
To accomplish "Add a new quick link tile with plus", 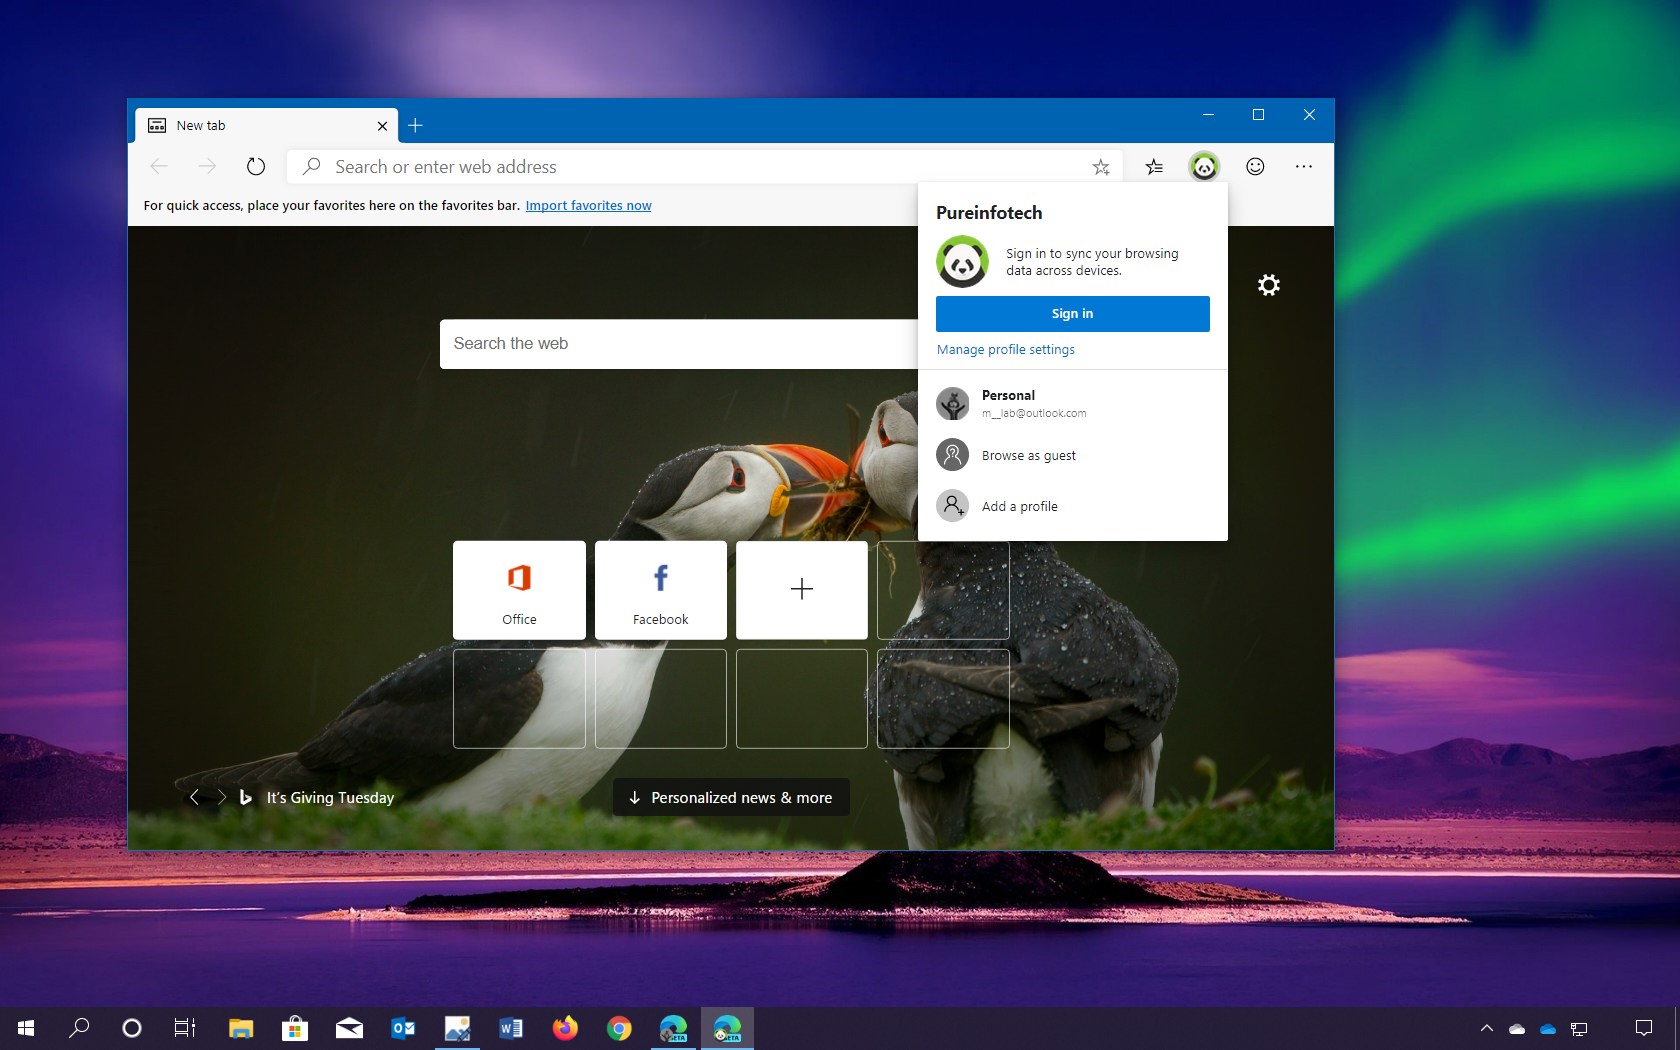I will click(x=802, y=590).
